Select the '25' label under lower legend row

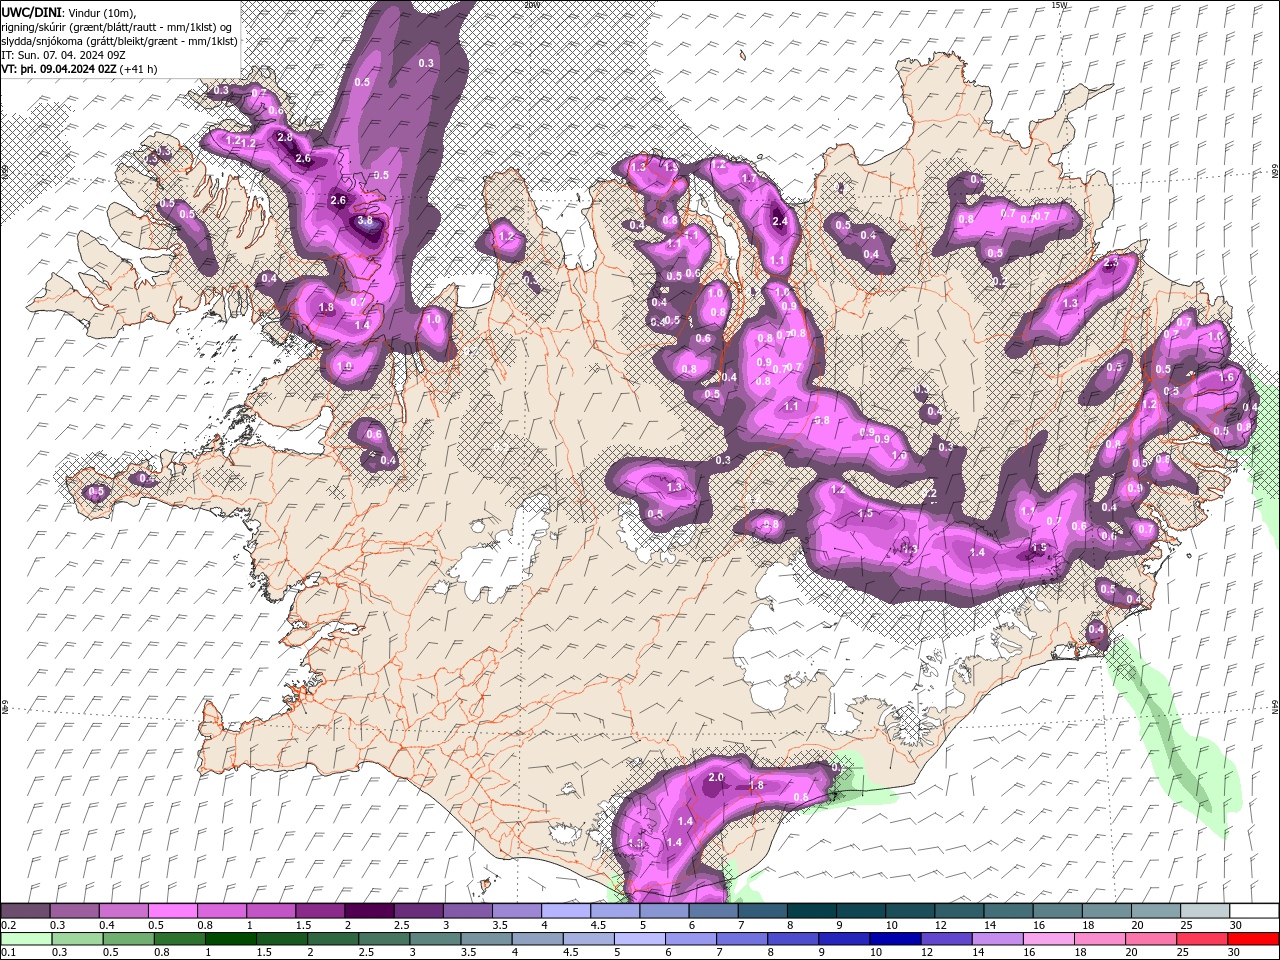click(1184, 953)
